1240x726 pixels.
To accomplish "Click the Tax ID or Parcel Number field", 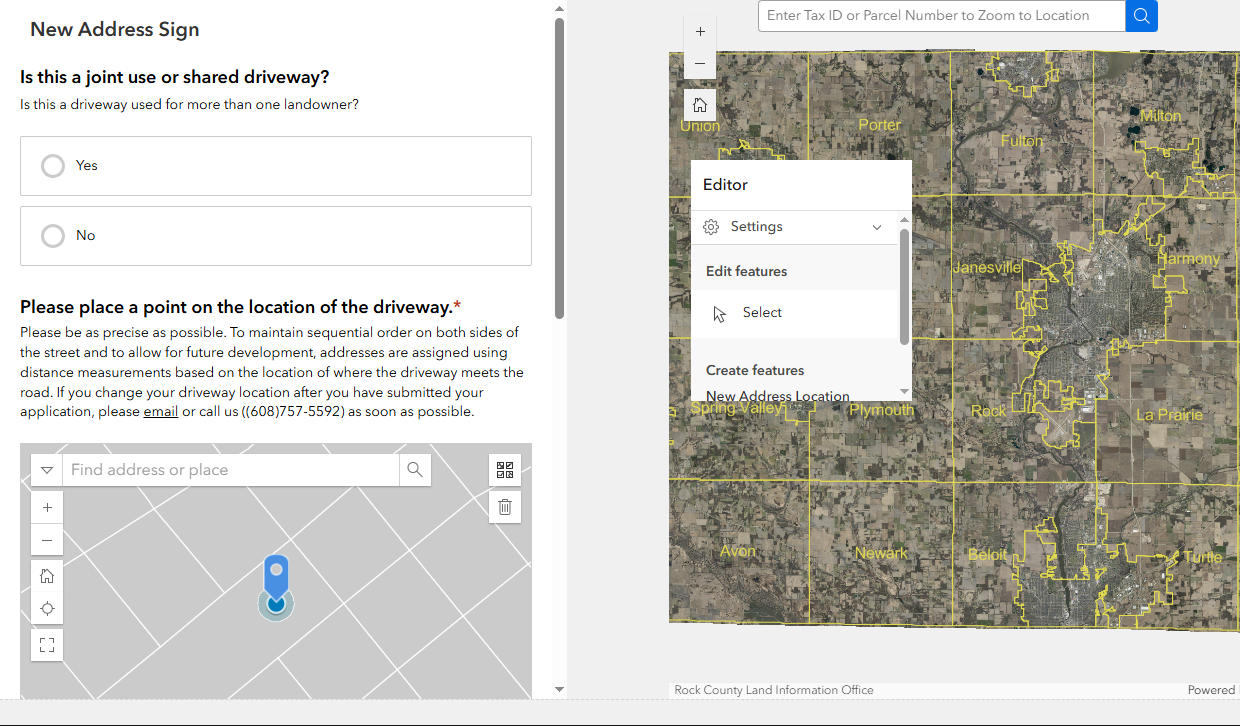I will pos(940,16).
